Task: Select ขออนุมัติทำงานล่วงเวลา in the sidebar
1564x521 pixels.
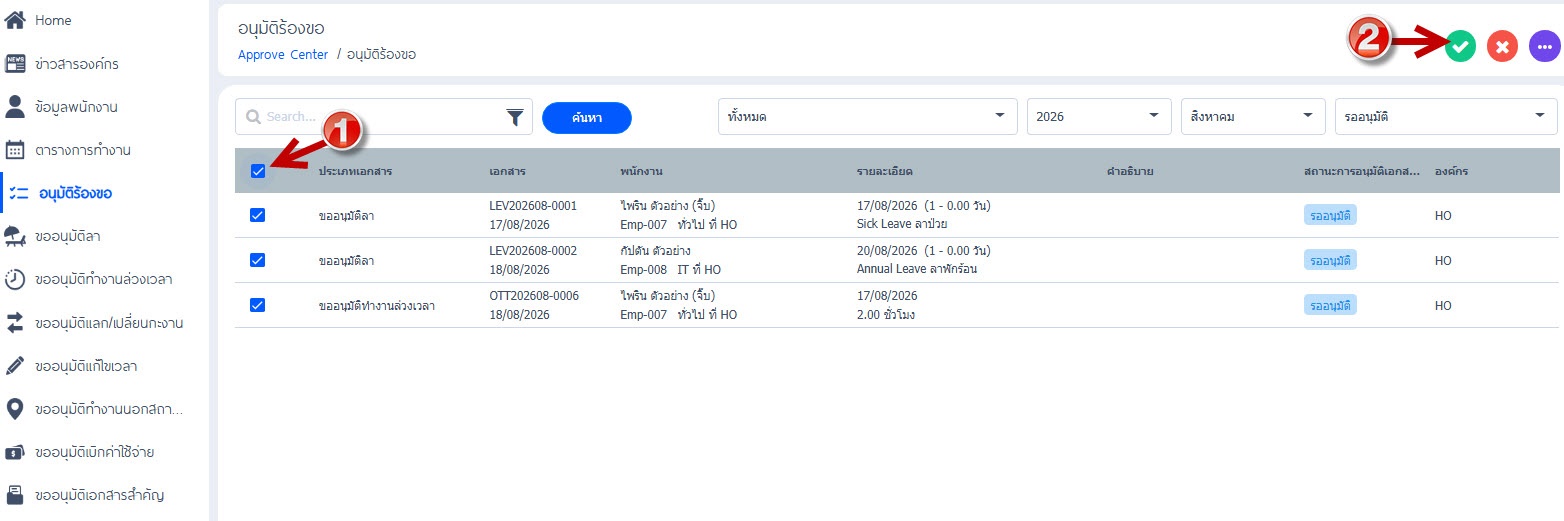Action: pyautogui.click(x=104, y=279)
